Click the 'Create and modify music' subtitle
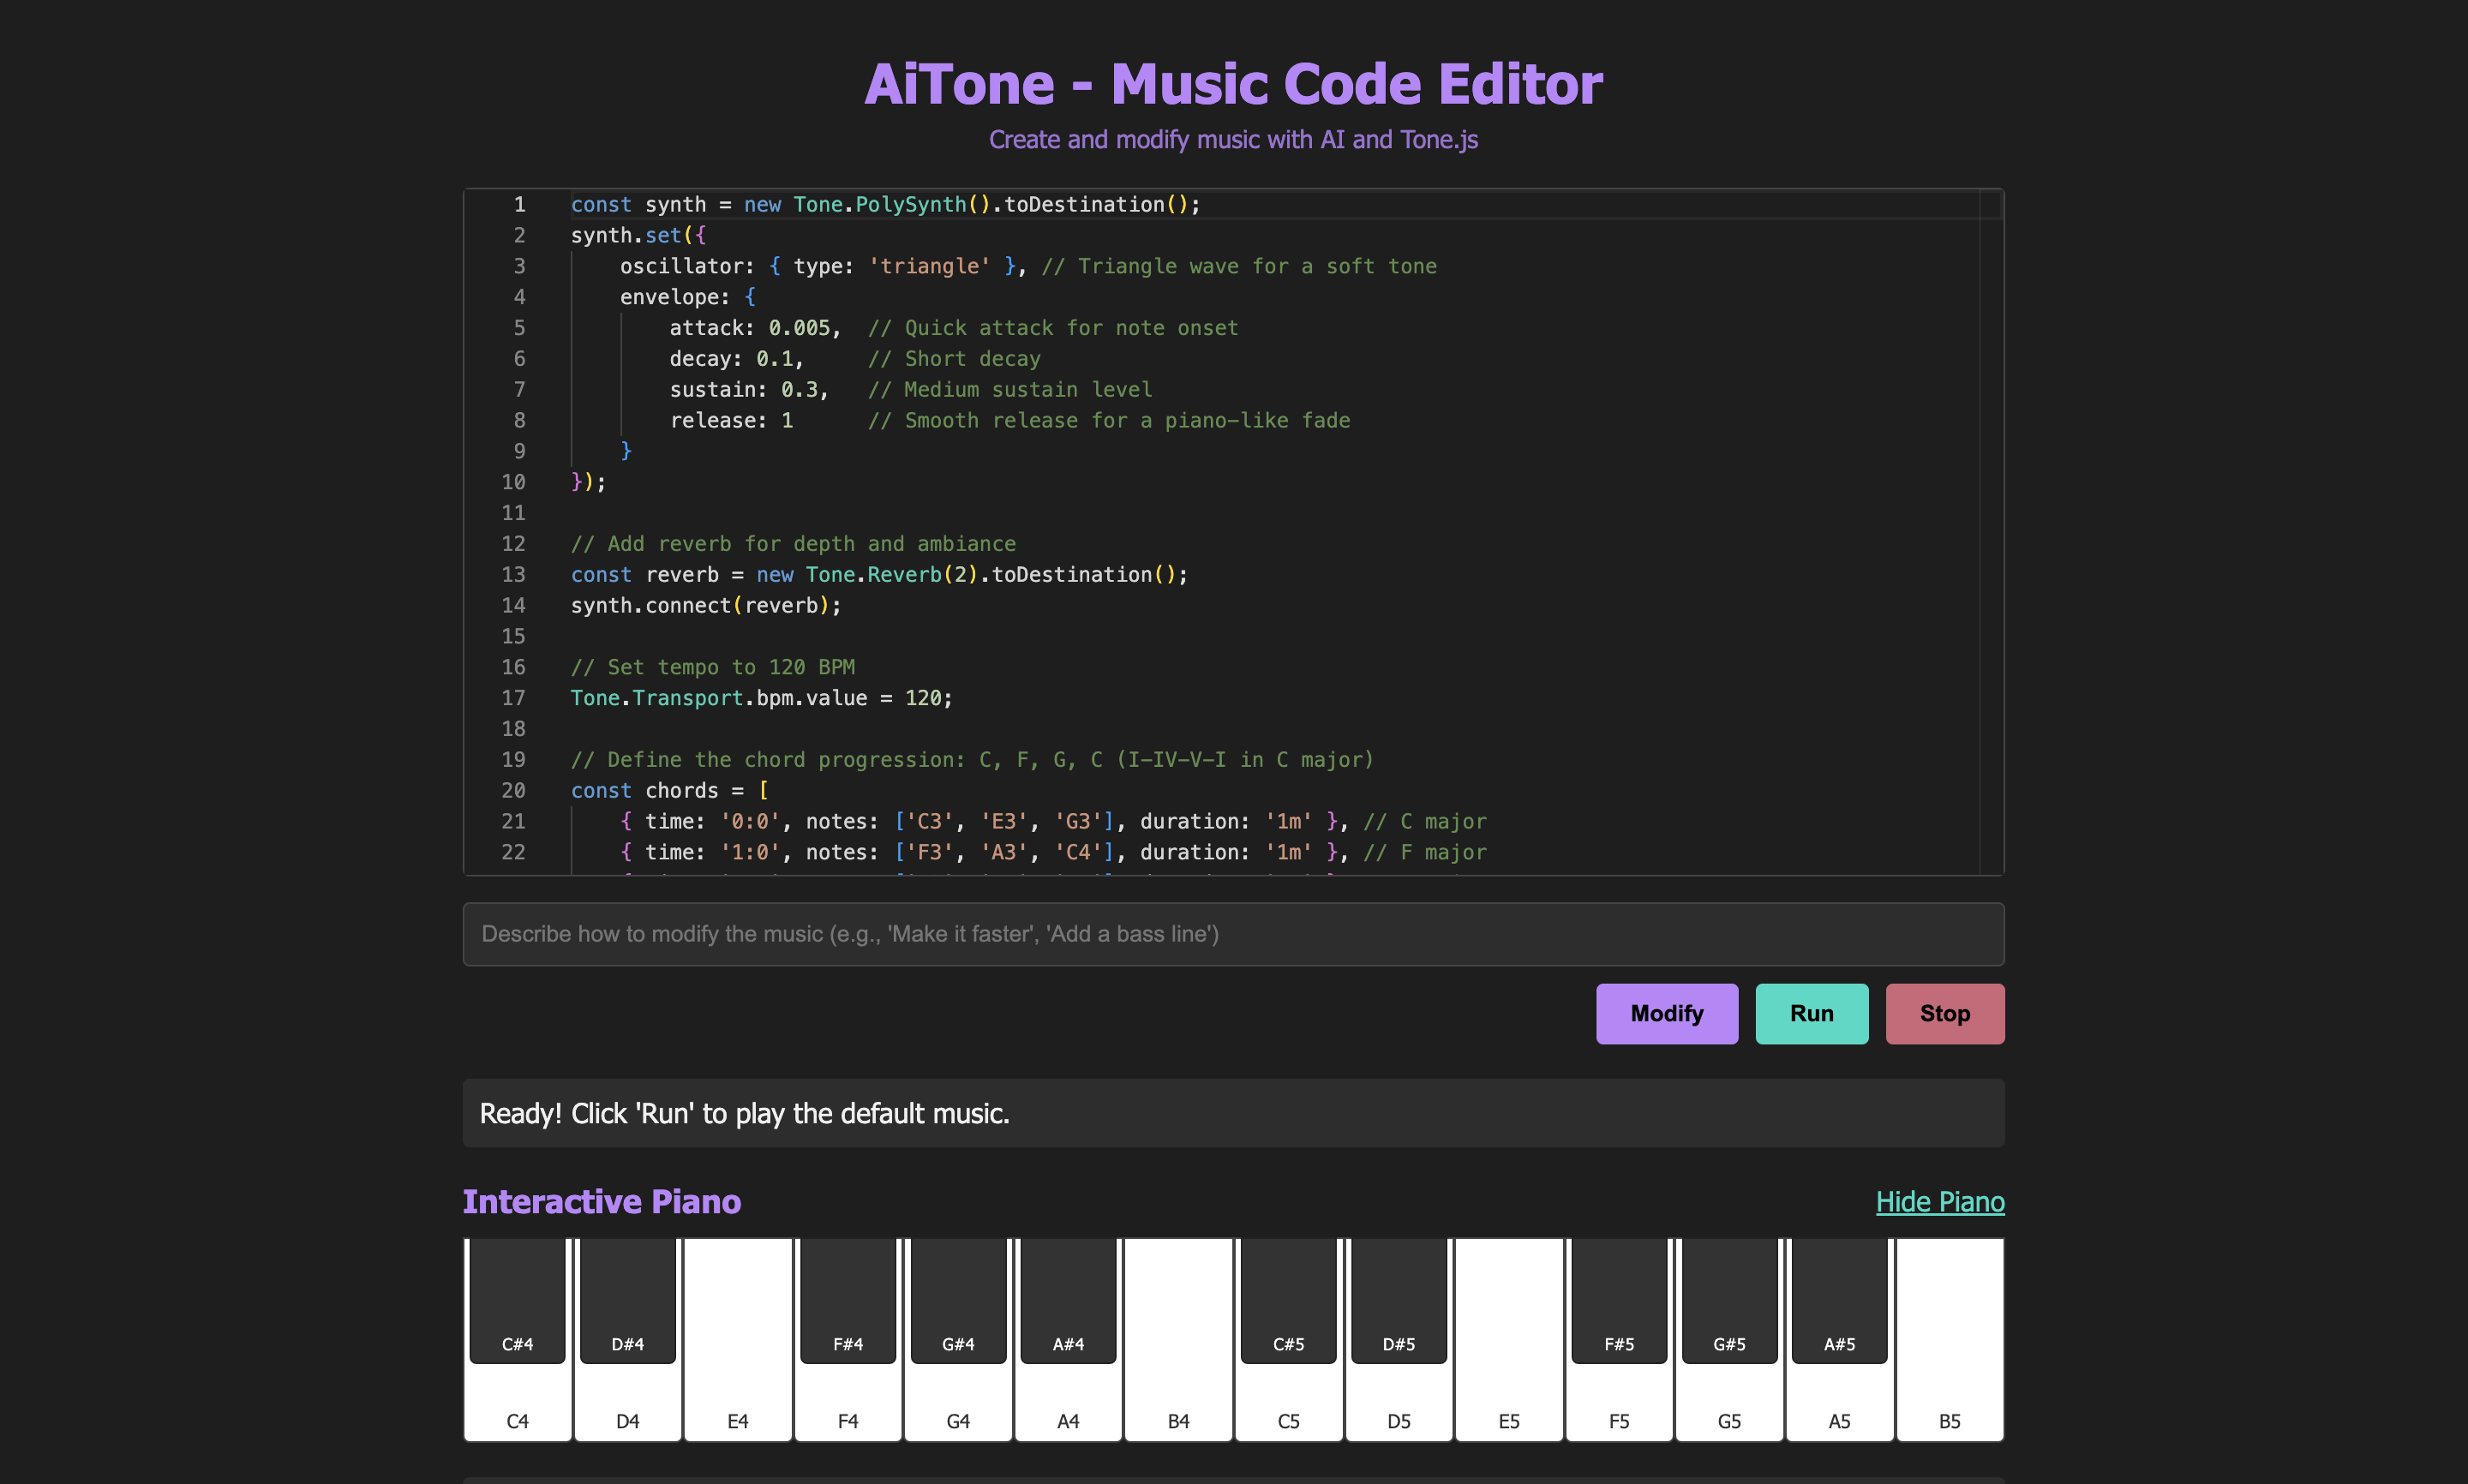Viewport: 2468px width, 1484px height. (1233, 139)
